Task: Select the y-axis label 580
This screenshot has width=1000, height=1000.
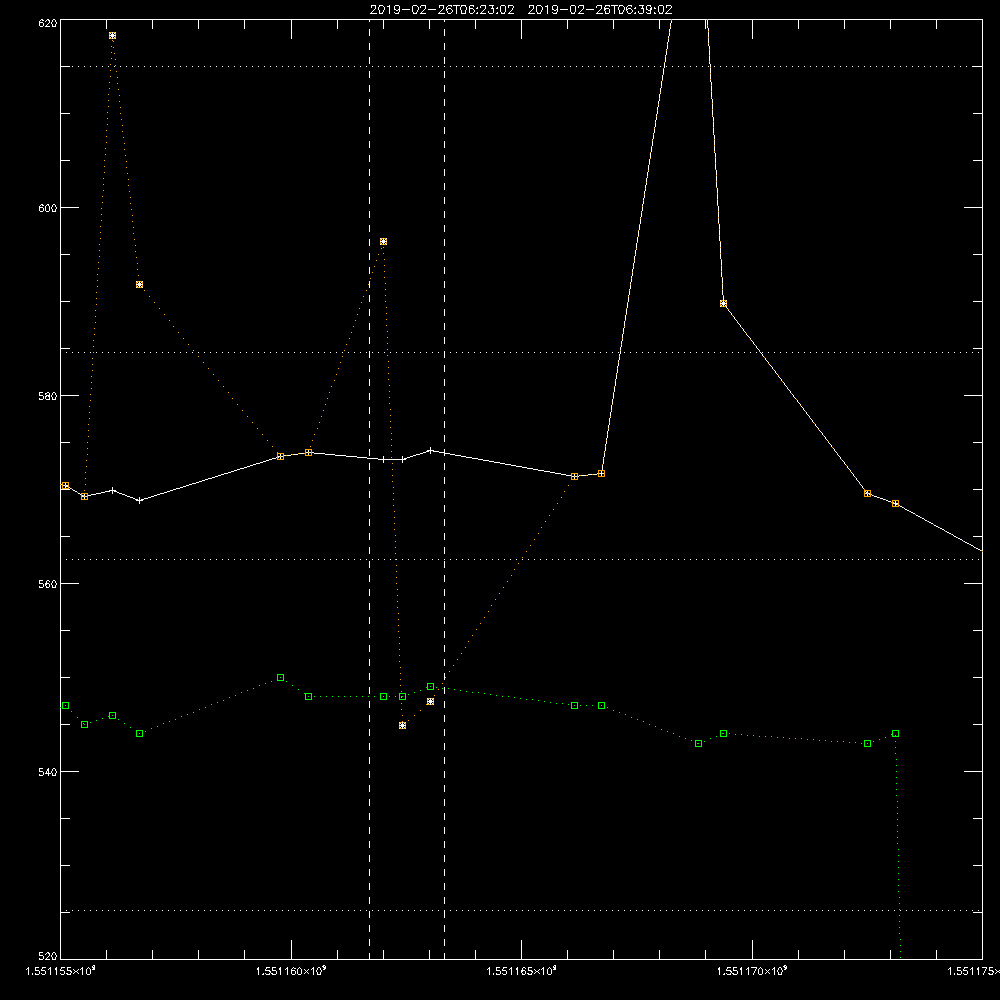Action: 48,395
